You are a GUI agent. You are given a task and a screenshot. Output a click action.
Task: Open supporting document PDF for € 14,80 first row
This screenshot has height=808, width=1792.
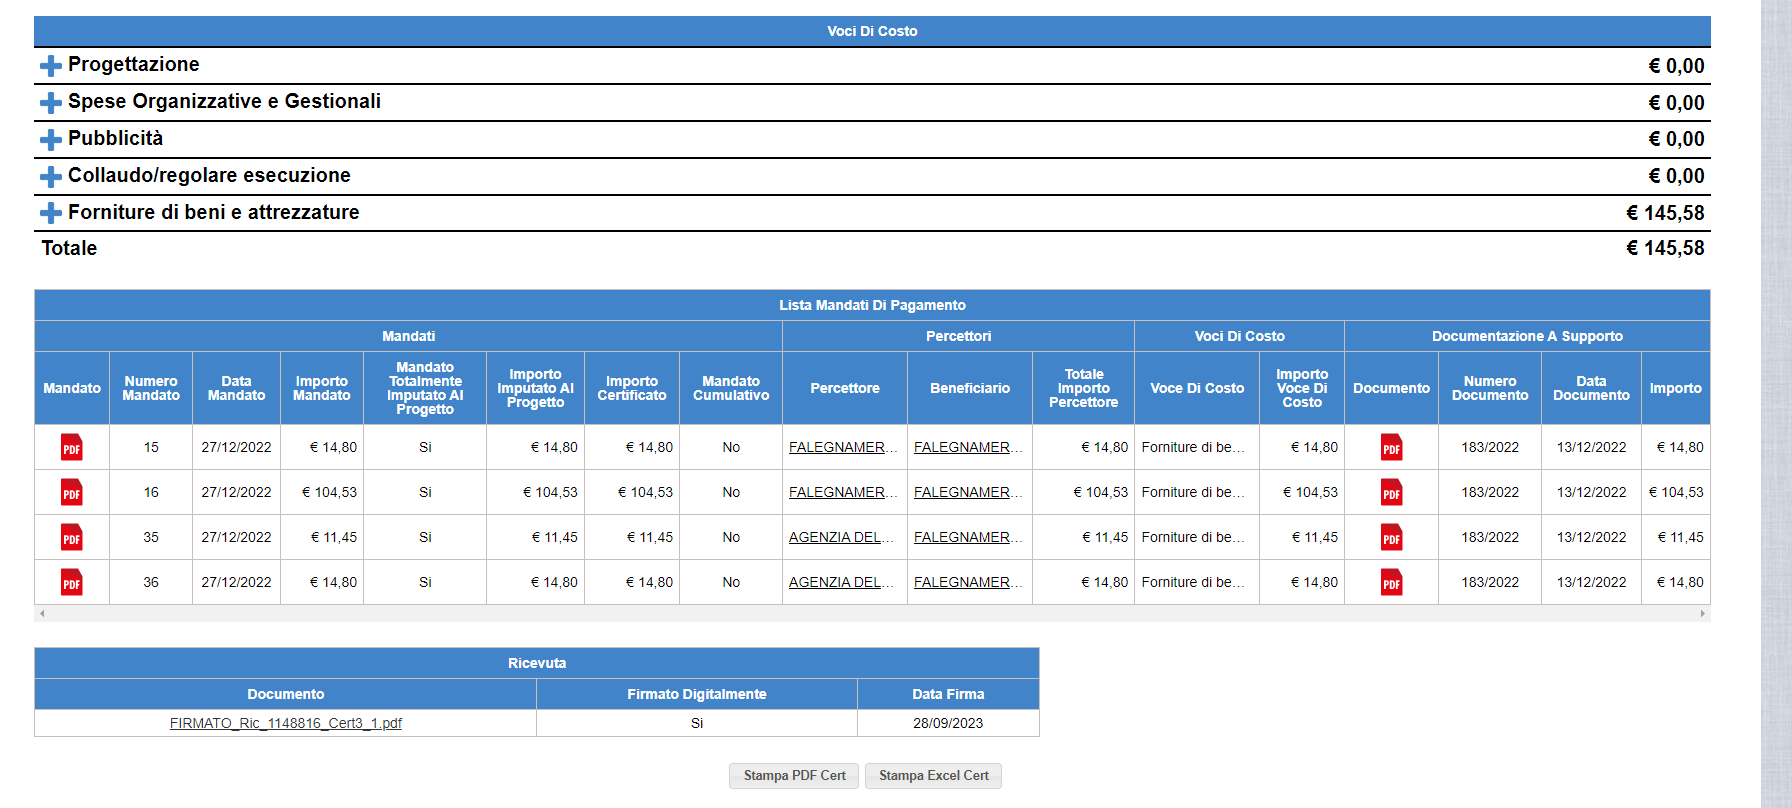[1391, 447]
